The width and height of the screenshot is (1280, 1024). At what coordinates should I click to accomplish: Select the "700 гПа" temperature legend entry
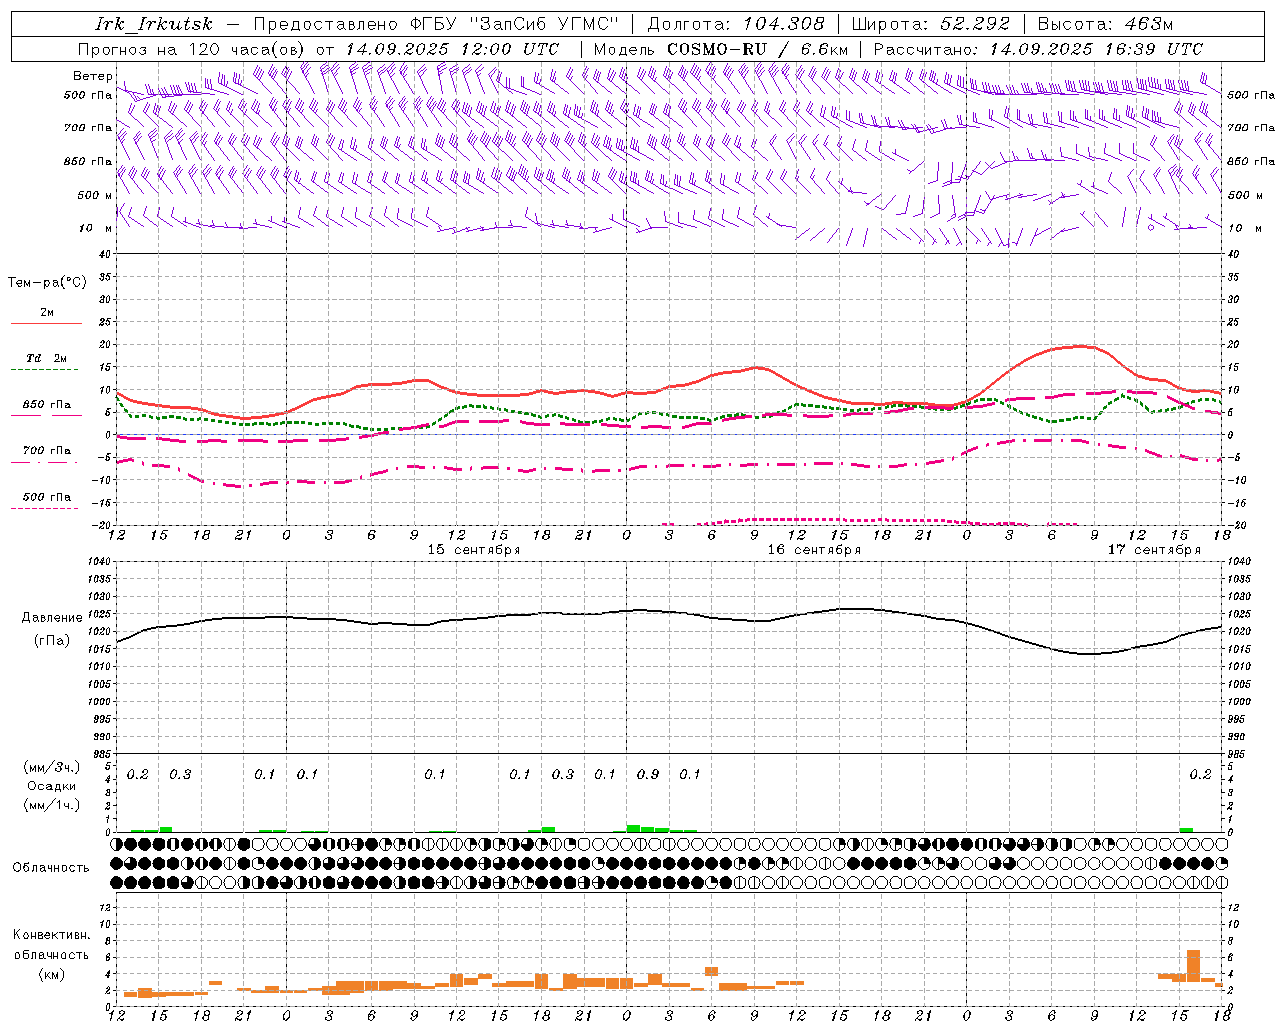tap(47, 451)
